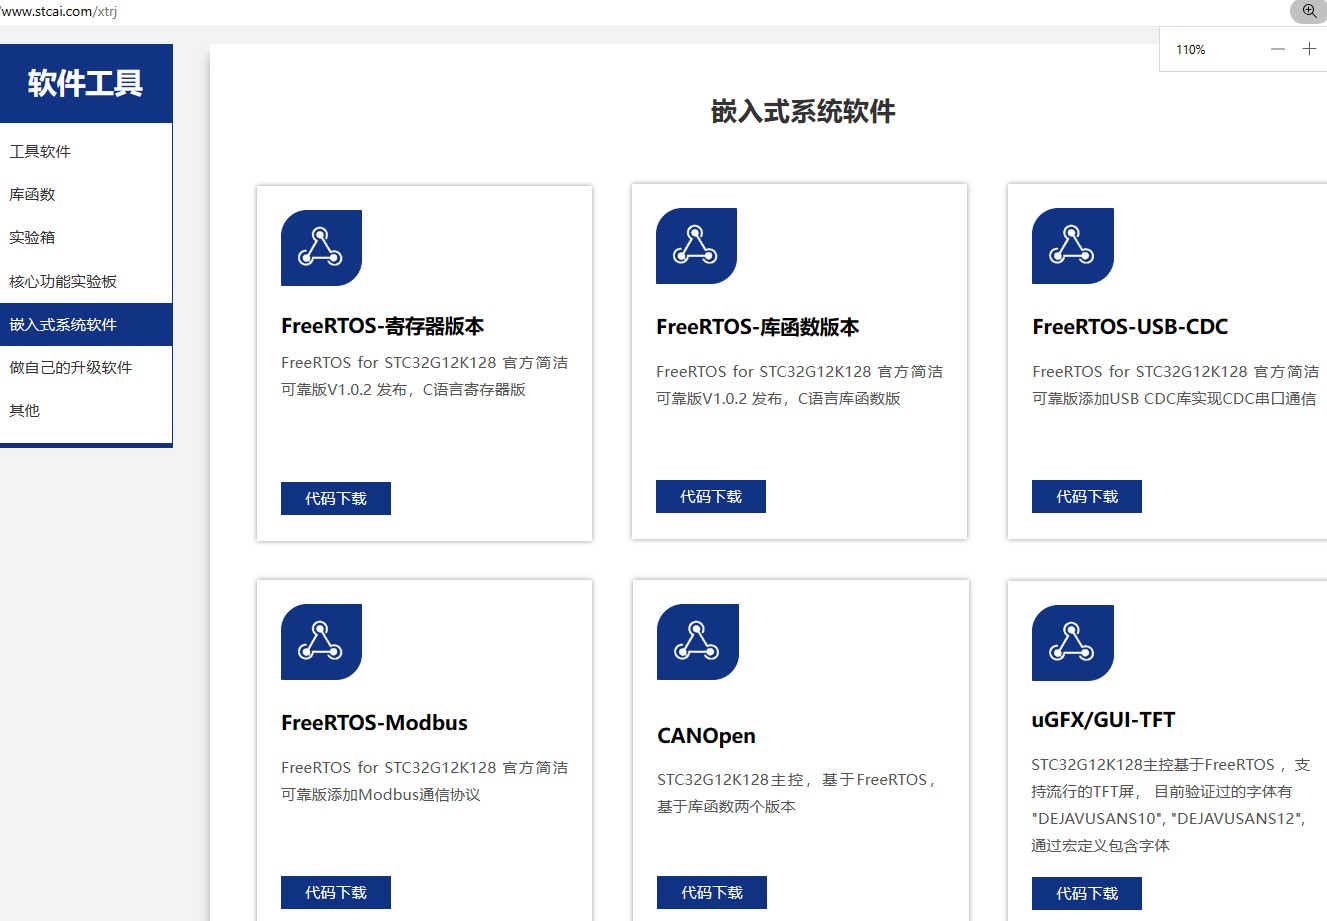Viewport: 1327px width, 921px height.
Task: Click the CANOpen title
Action: tap(706, 736)
